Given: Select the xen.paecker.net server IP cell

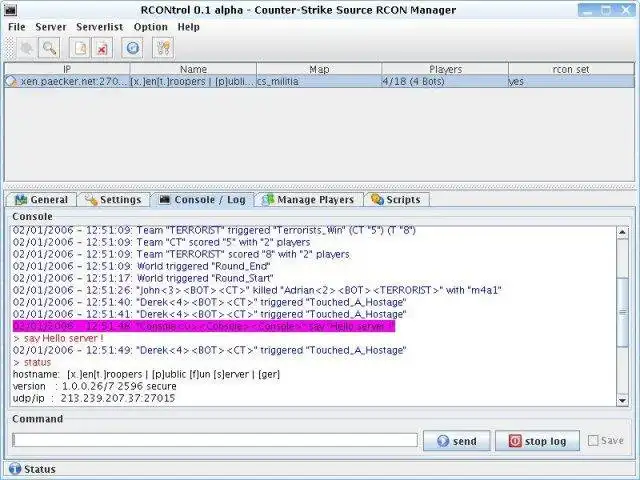Looking at the screenshot, I should click(x=67, y=82).
